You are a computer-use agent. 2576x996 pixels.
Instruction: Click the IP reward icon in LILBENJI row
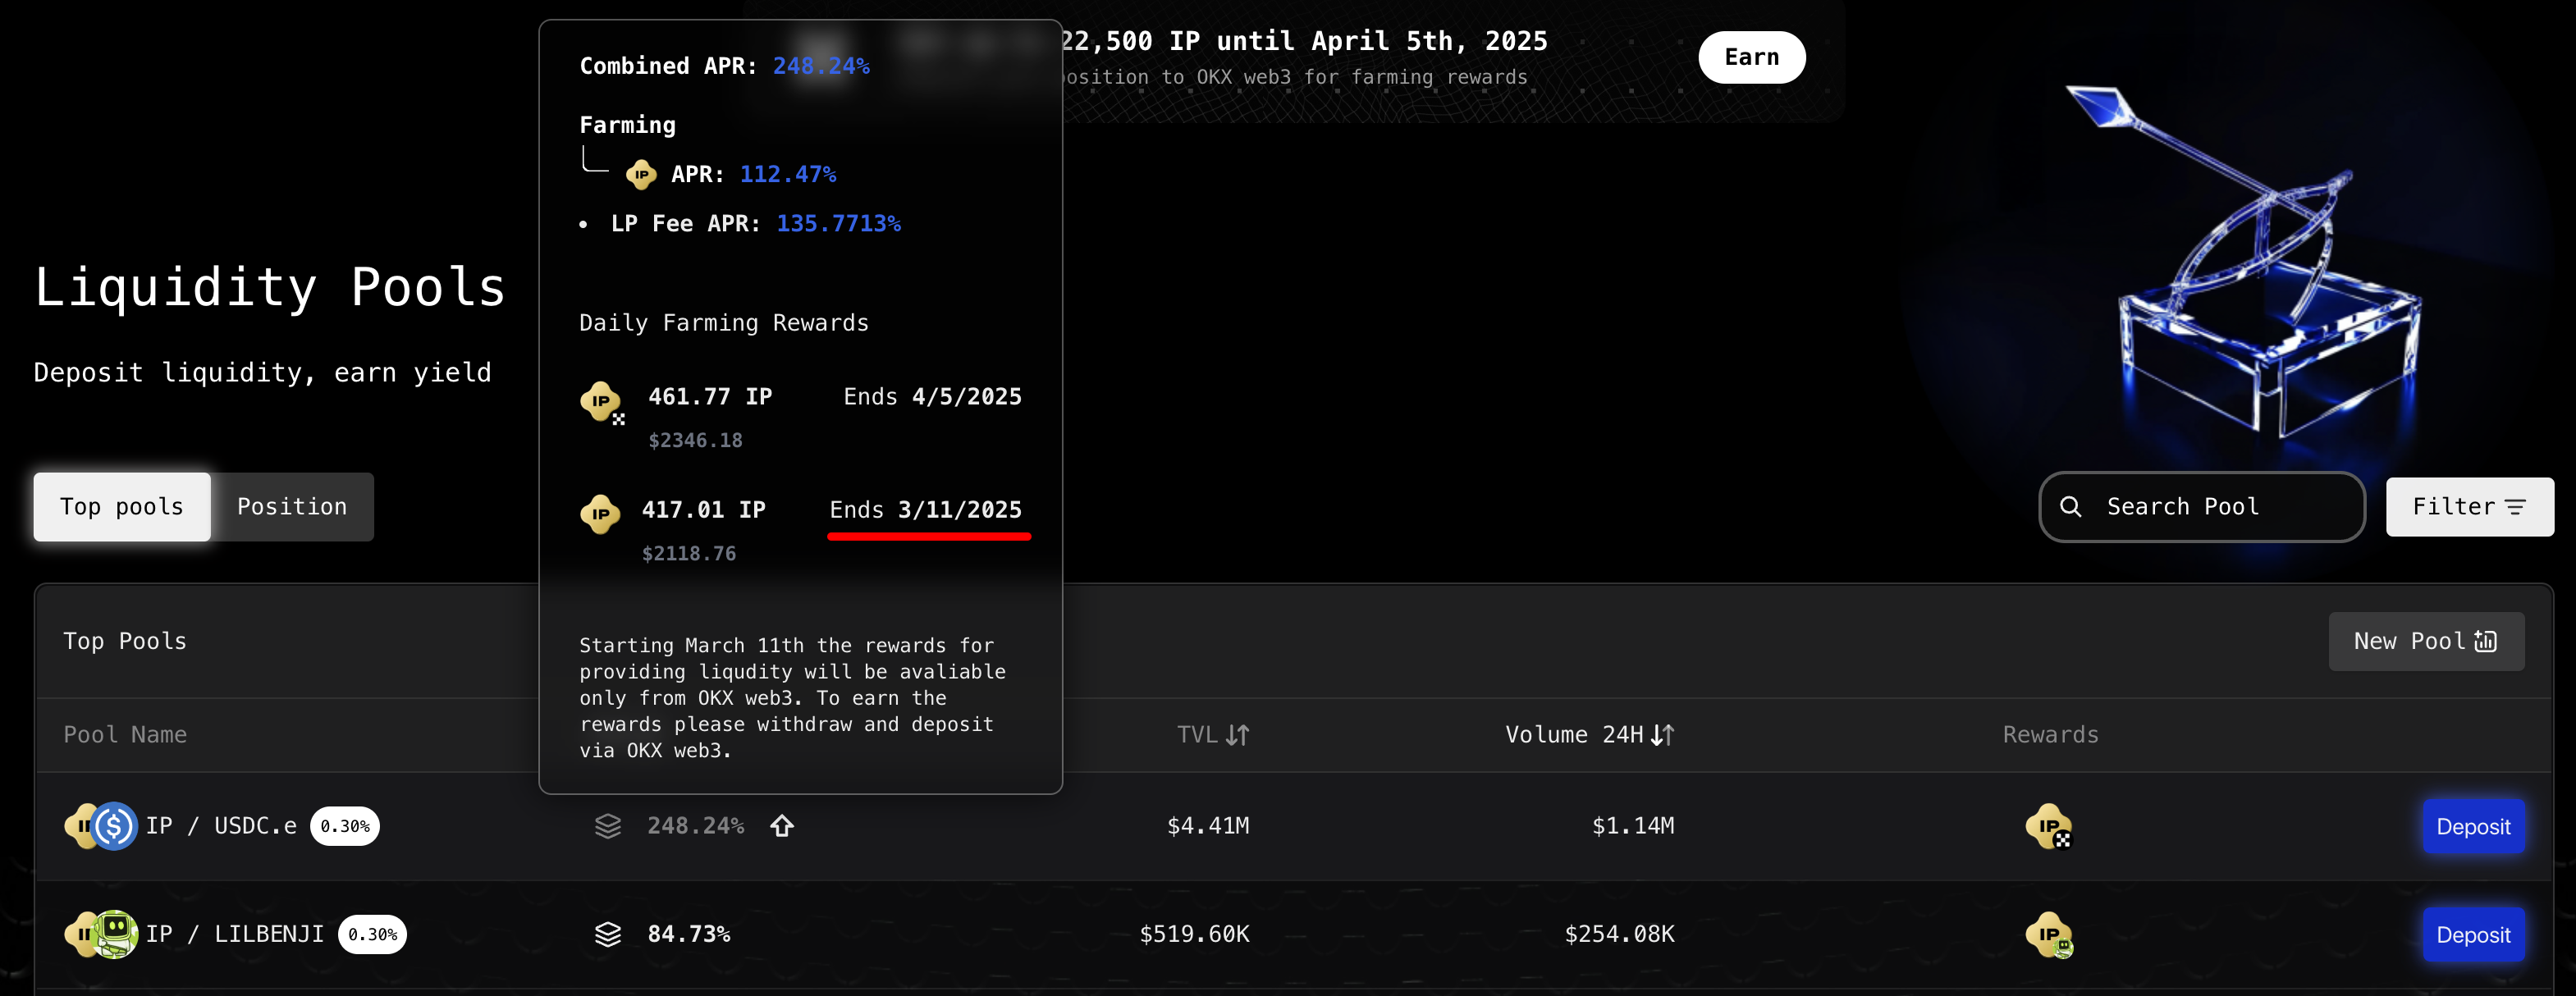click(2048, 935)
